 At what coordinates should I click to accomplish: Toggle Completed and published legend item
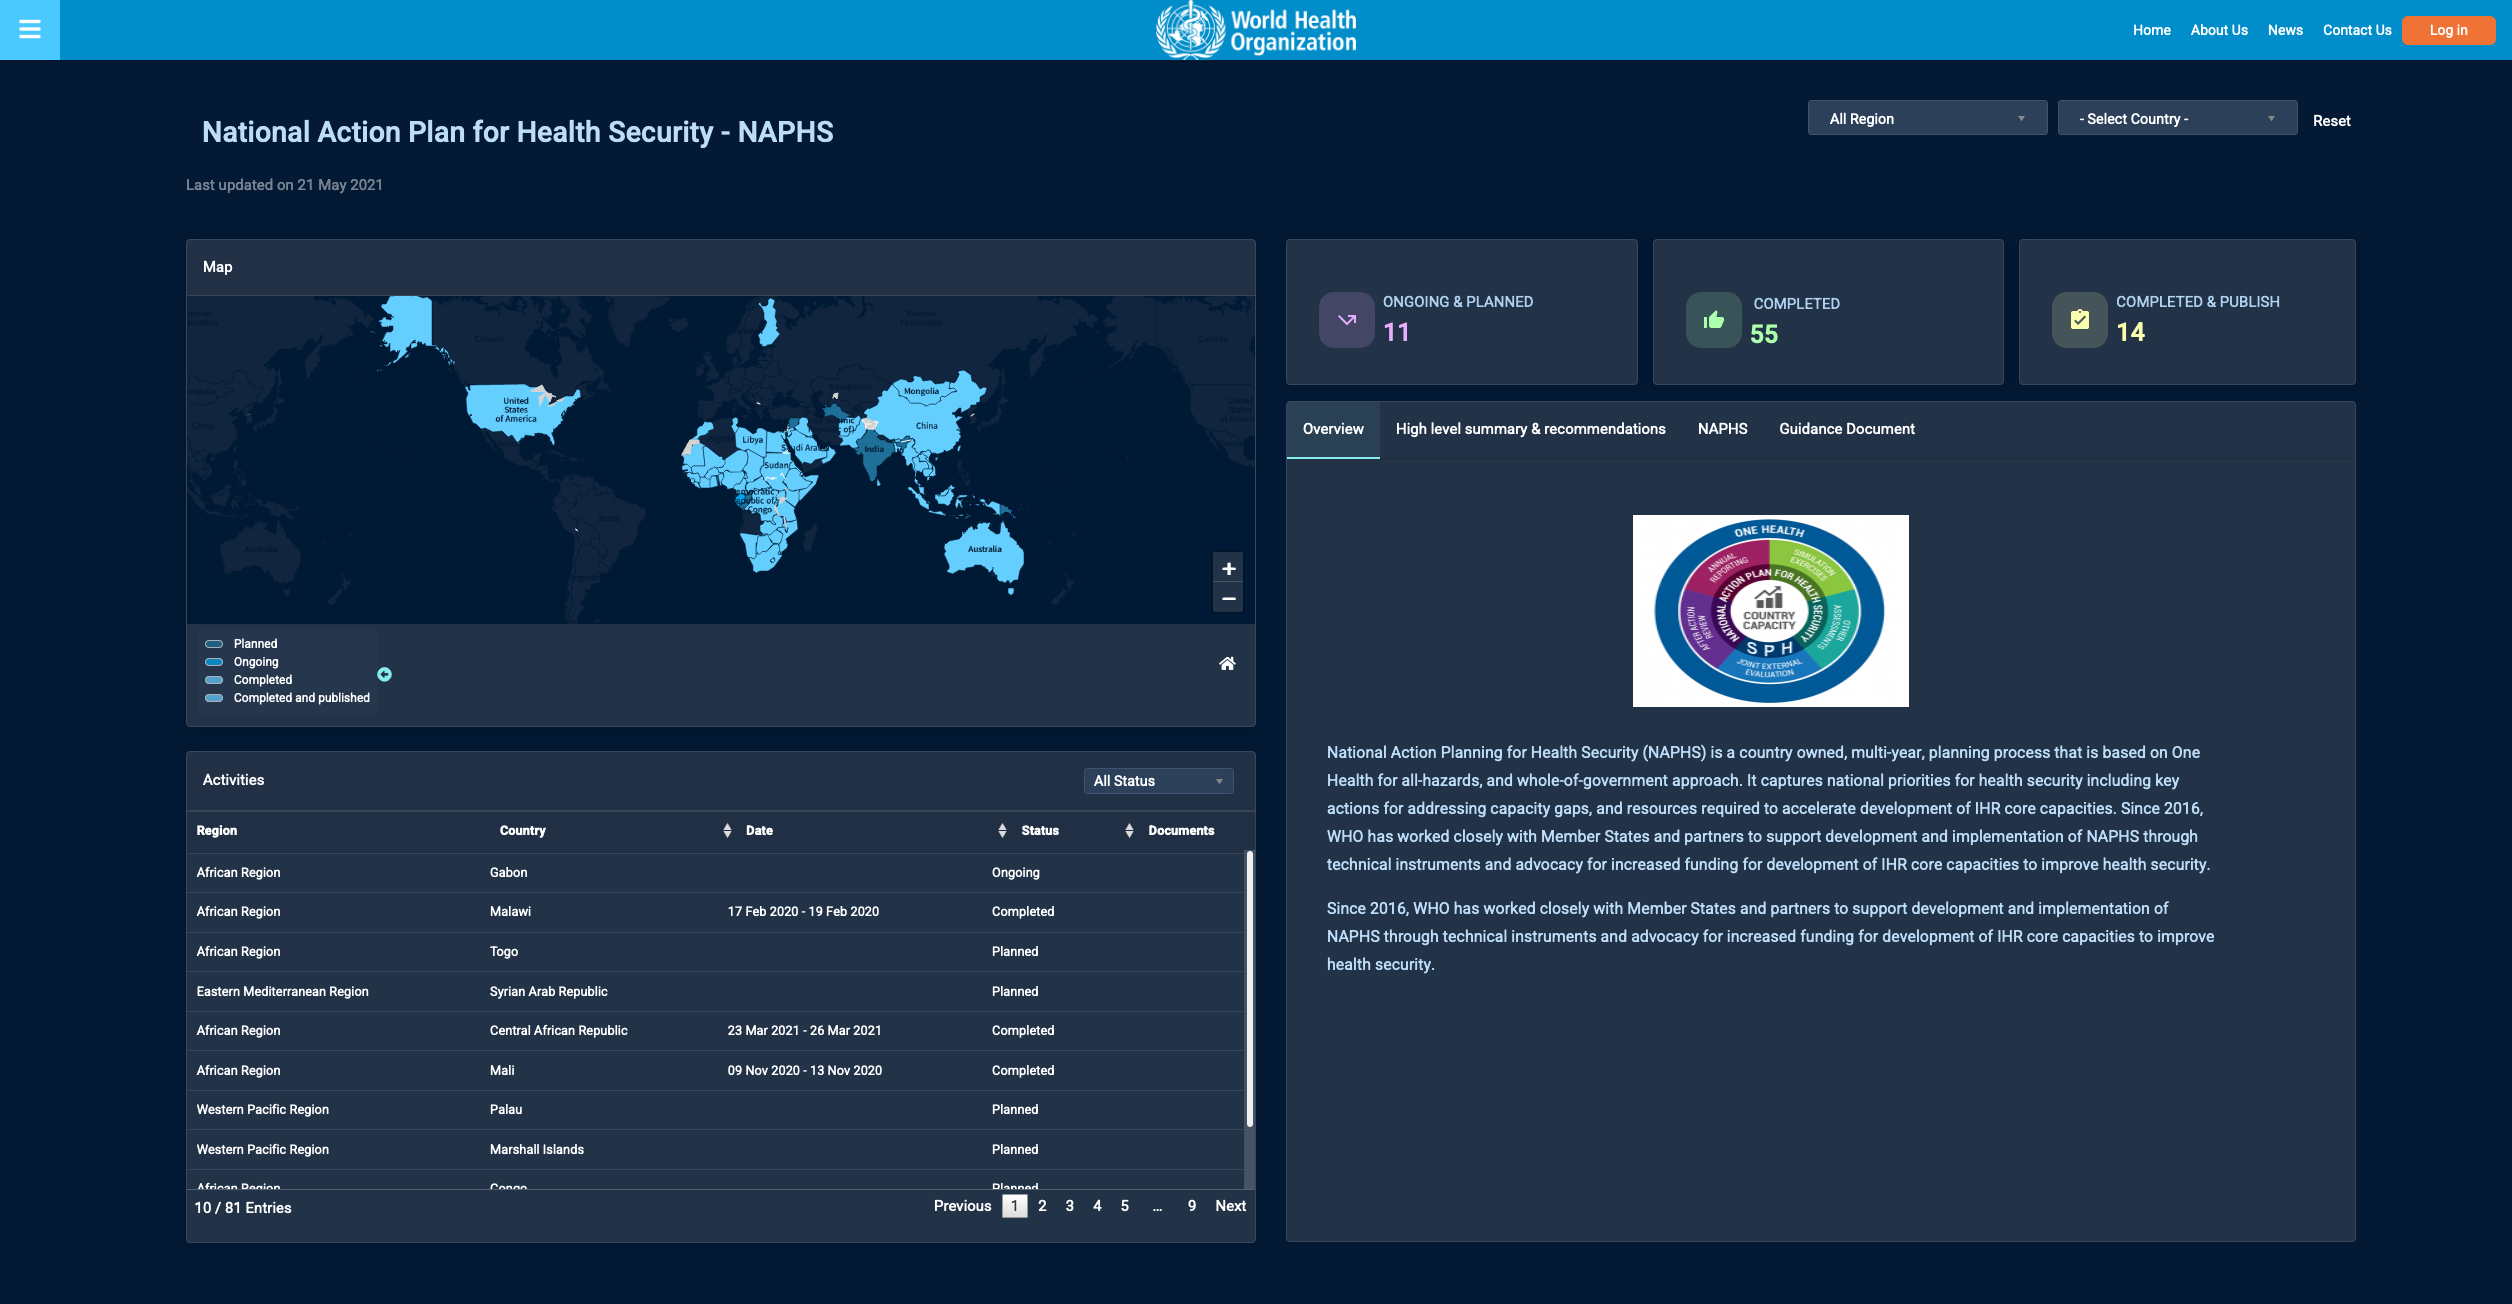click(x=300, y=698)
